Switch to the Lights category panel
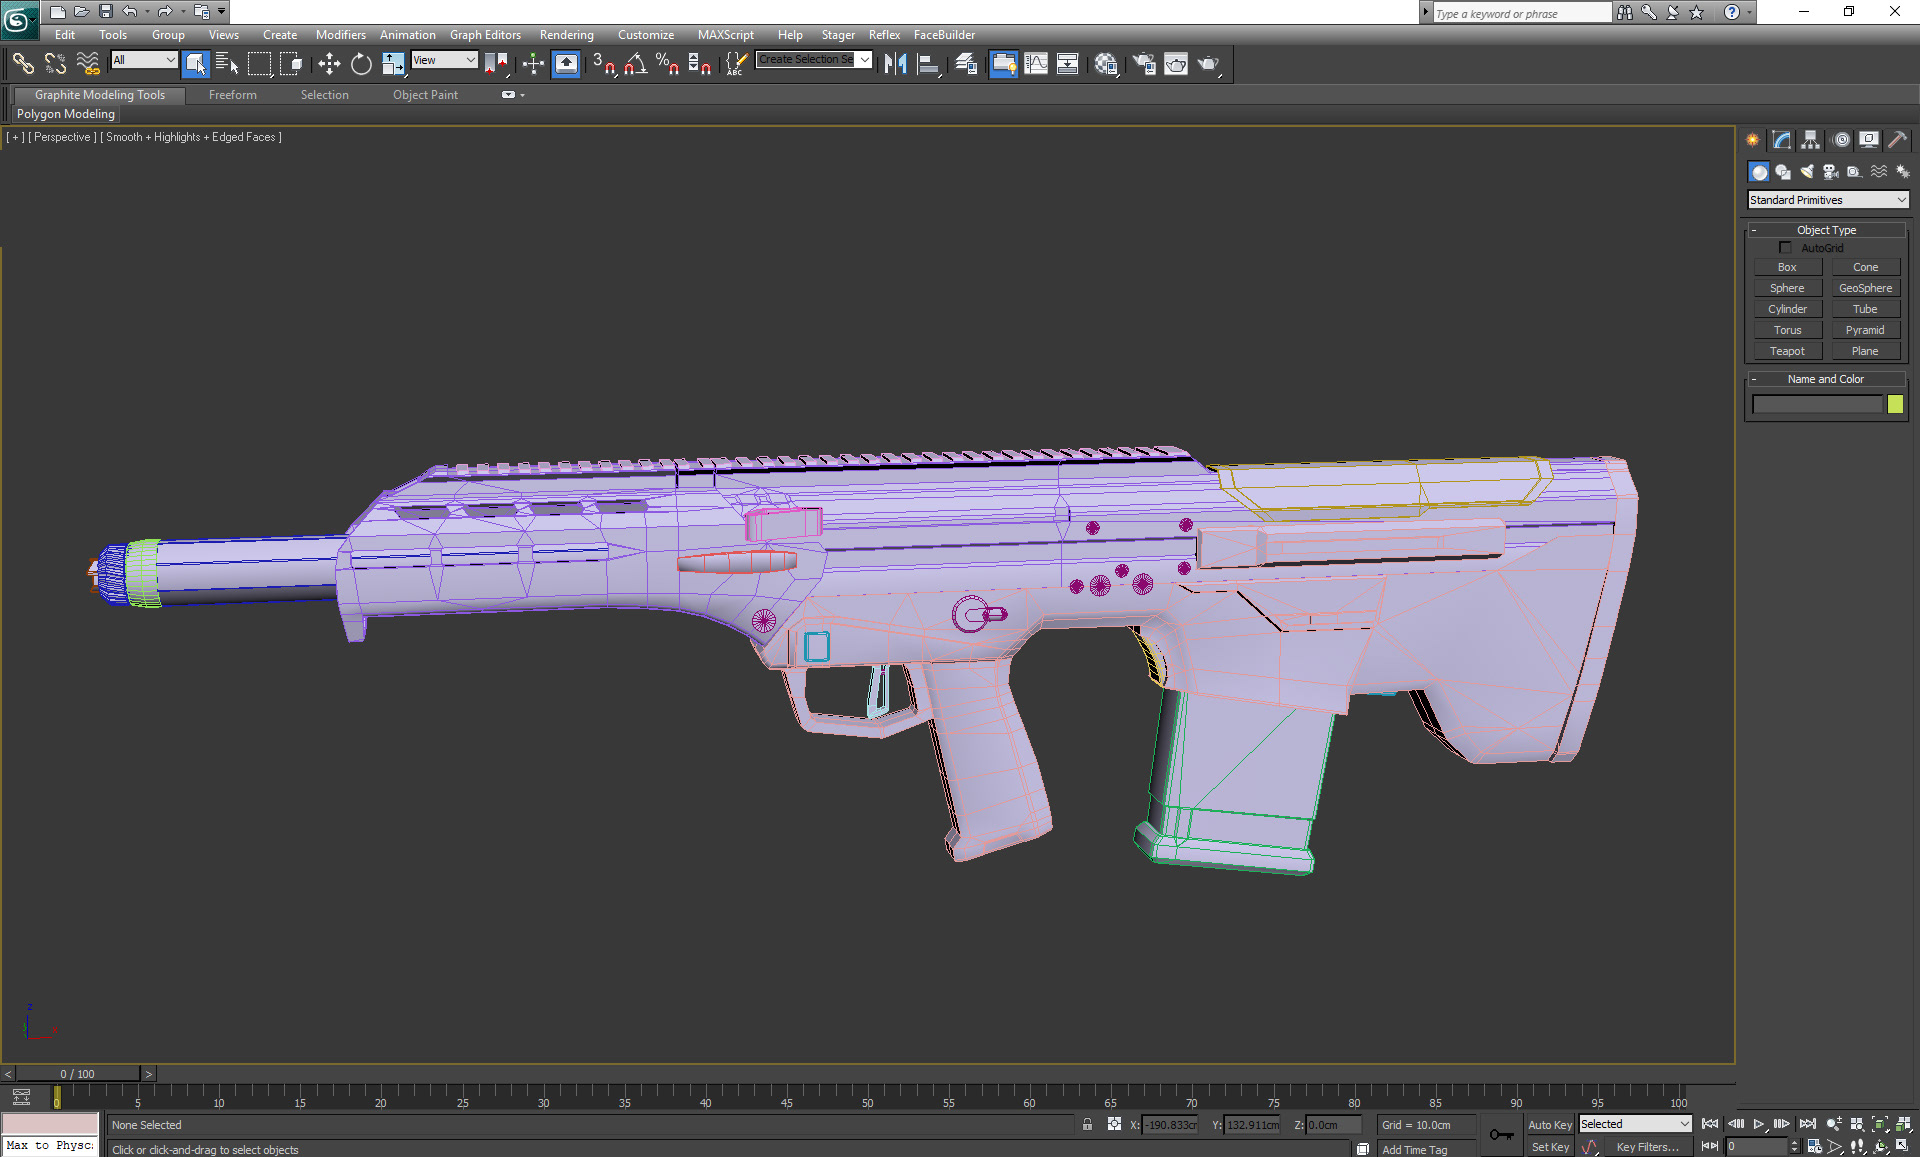This screenshot has width=1920, height=1157. (1807, 171)
